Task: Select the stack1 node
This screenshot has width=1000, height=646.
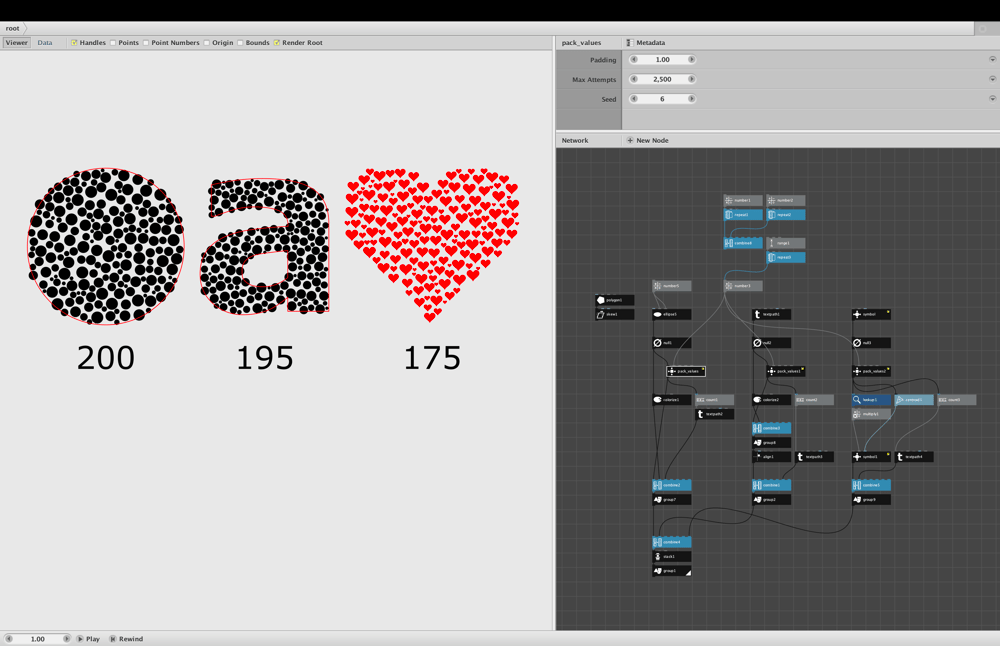Action: [x=672, y=557]
